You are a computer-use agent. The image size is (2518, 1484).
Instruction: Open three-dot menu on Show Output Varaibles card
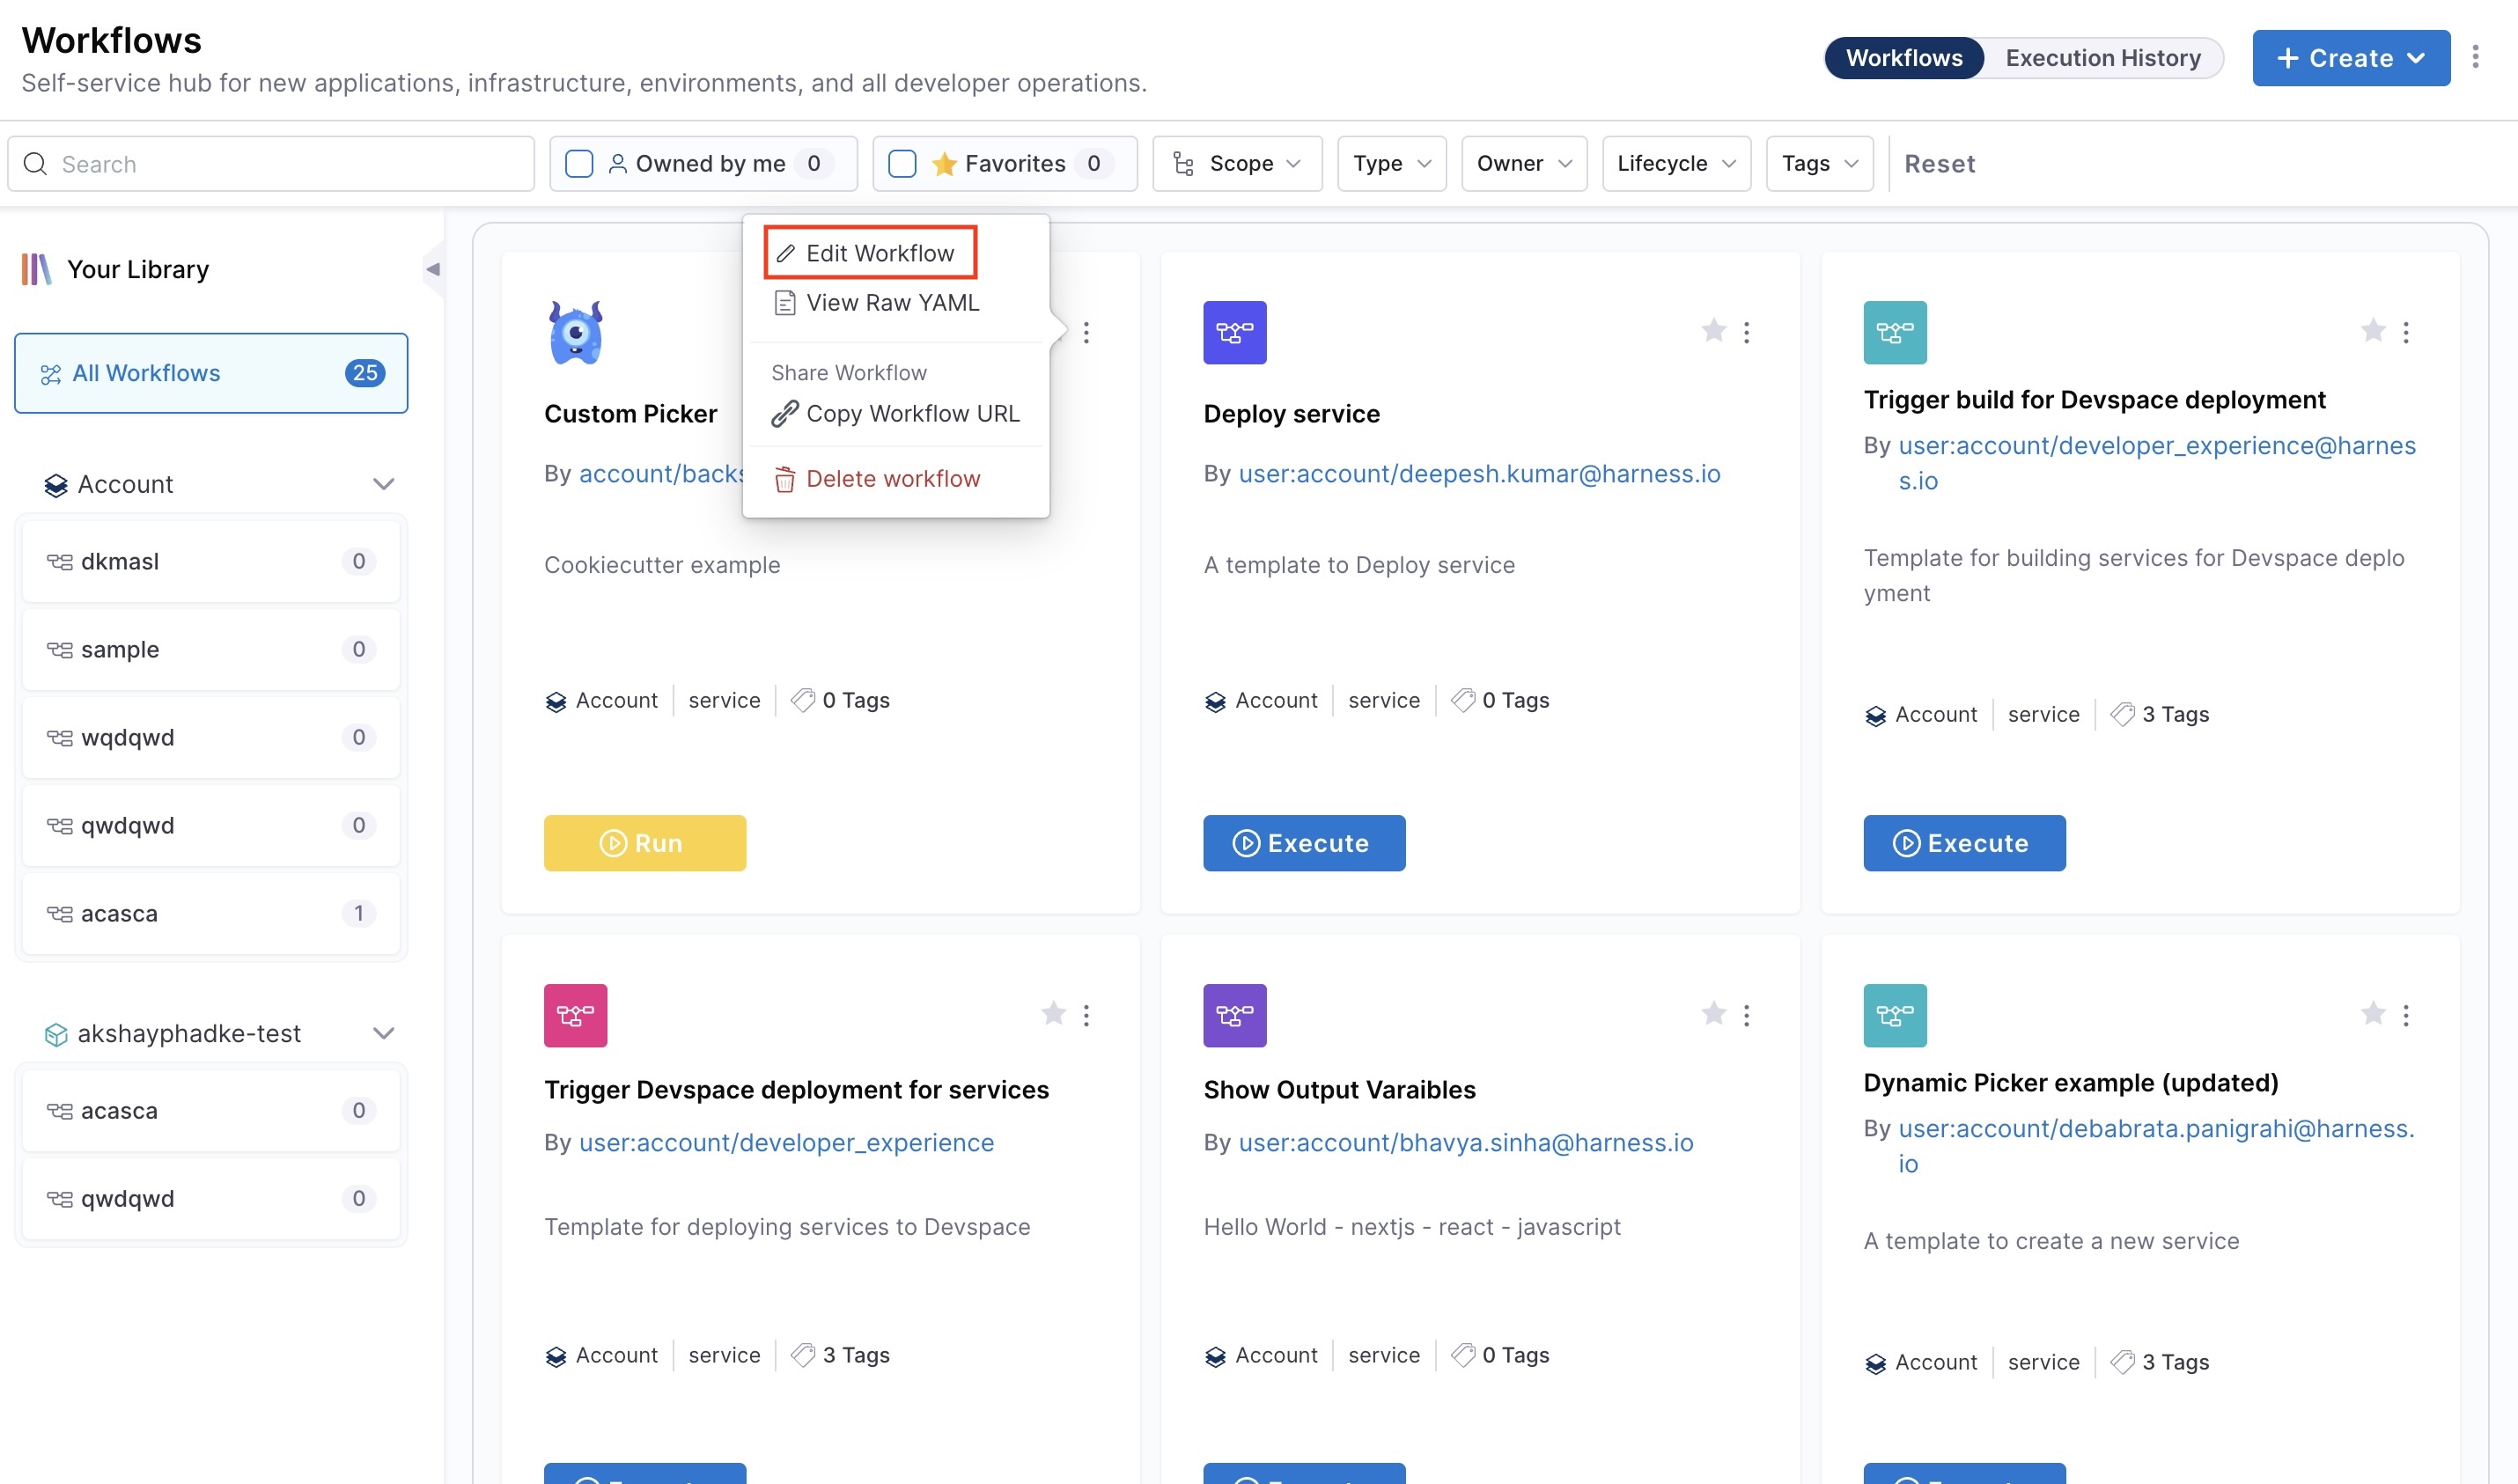coord(1746,1015)
